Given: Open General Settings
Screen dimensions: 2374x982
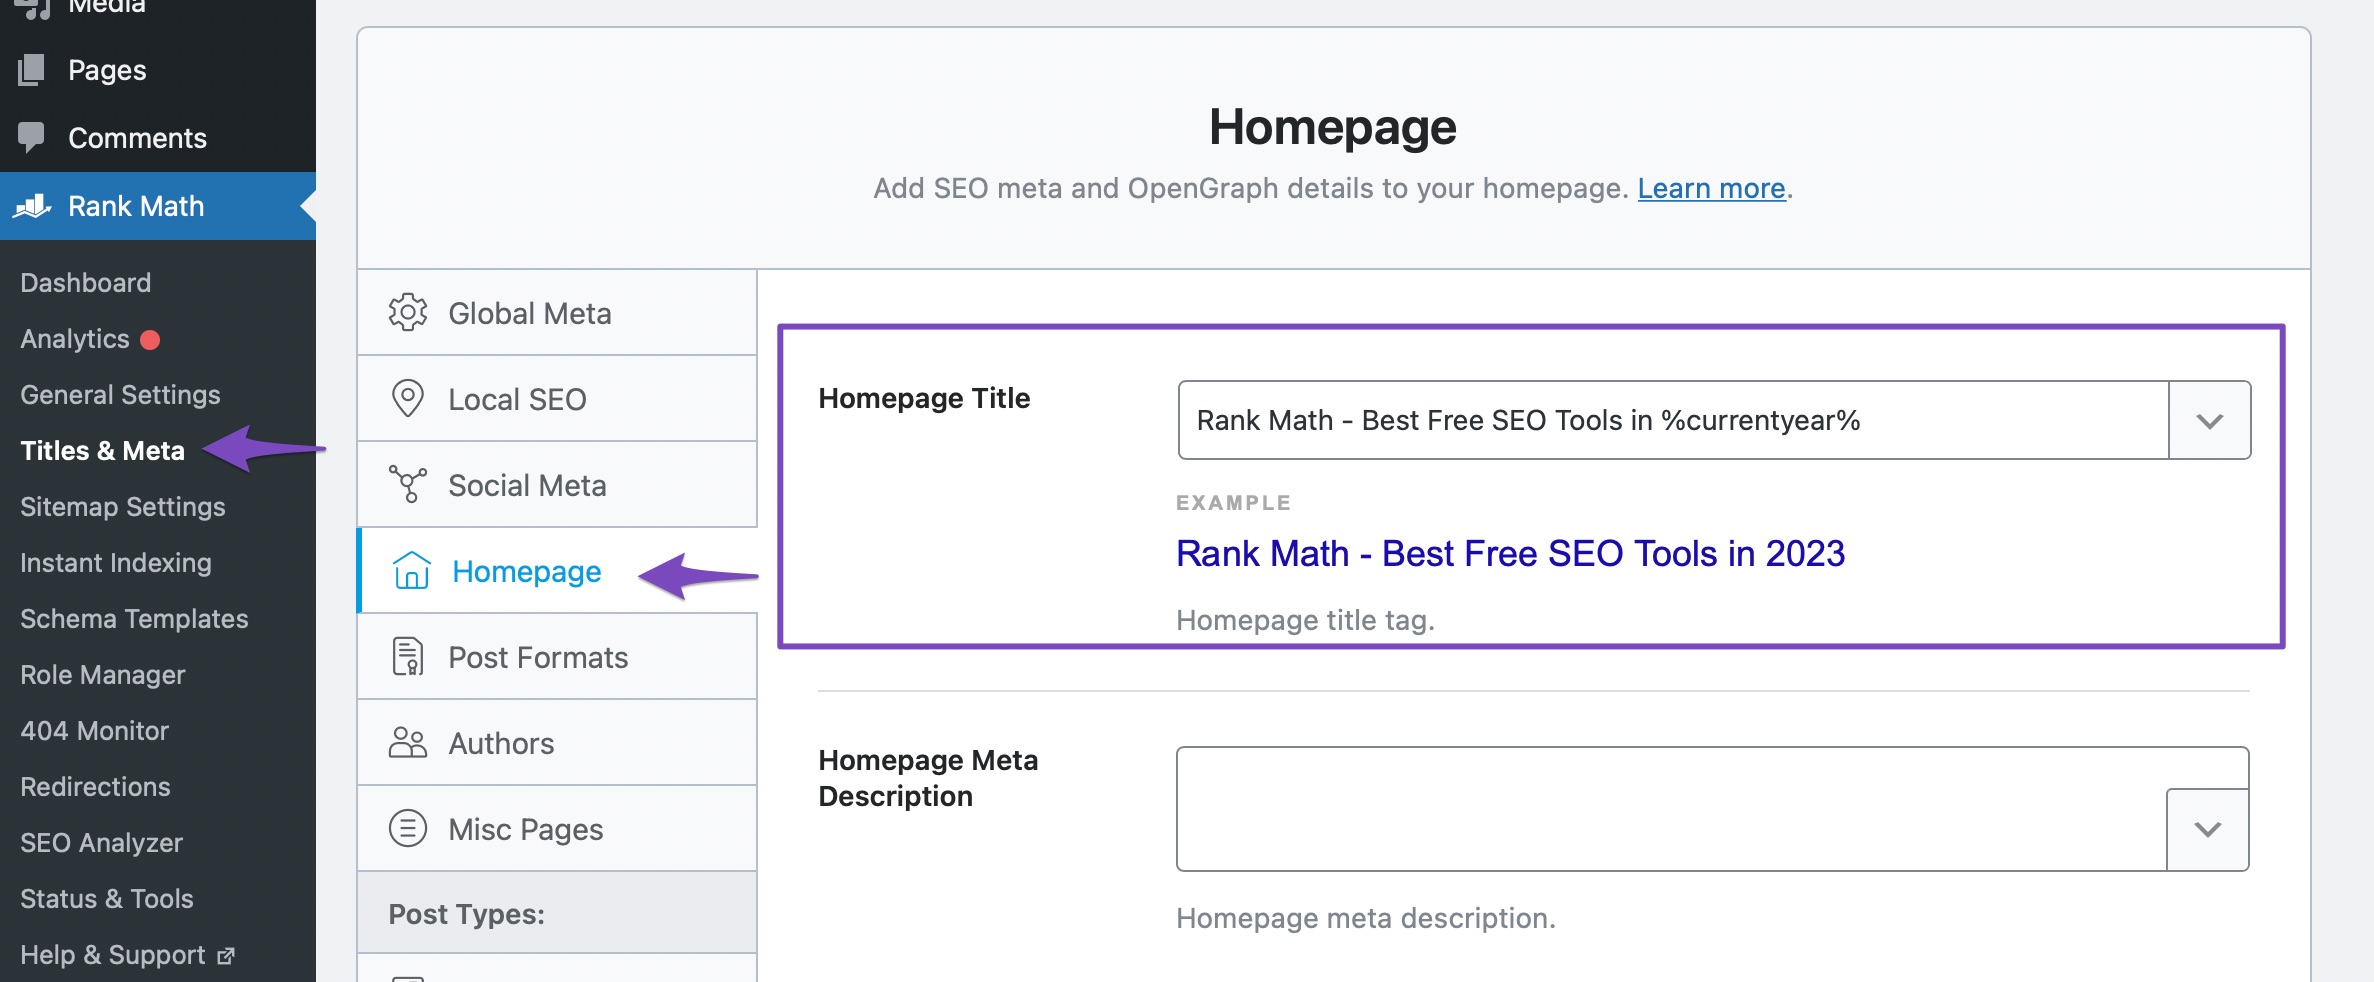Looking at the screenshot, I should coord(120,395).
